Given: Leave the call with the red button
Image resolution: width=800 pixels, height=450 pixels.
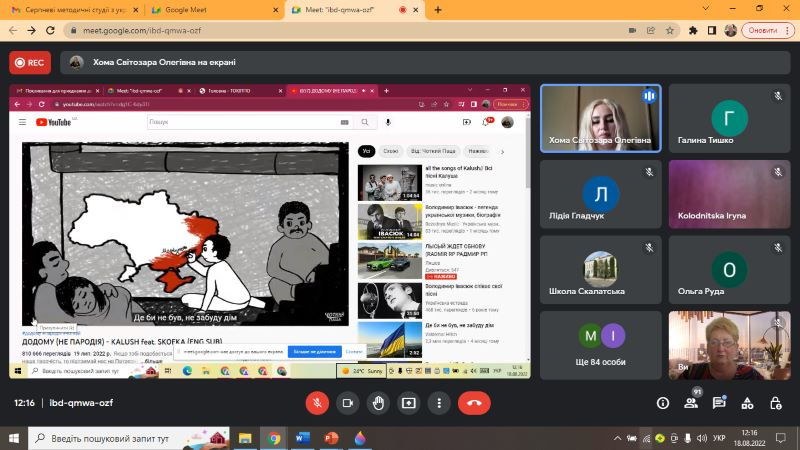Looking at the screenshot, I should pyautogui.click(x=474, y=403).
